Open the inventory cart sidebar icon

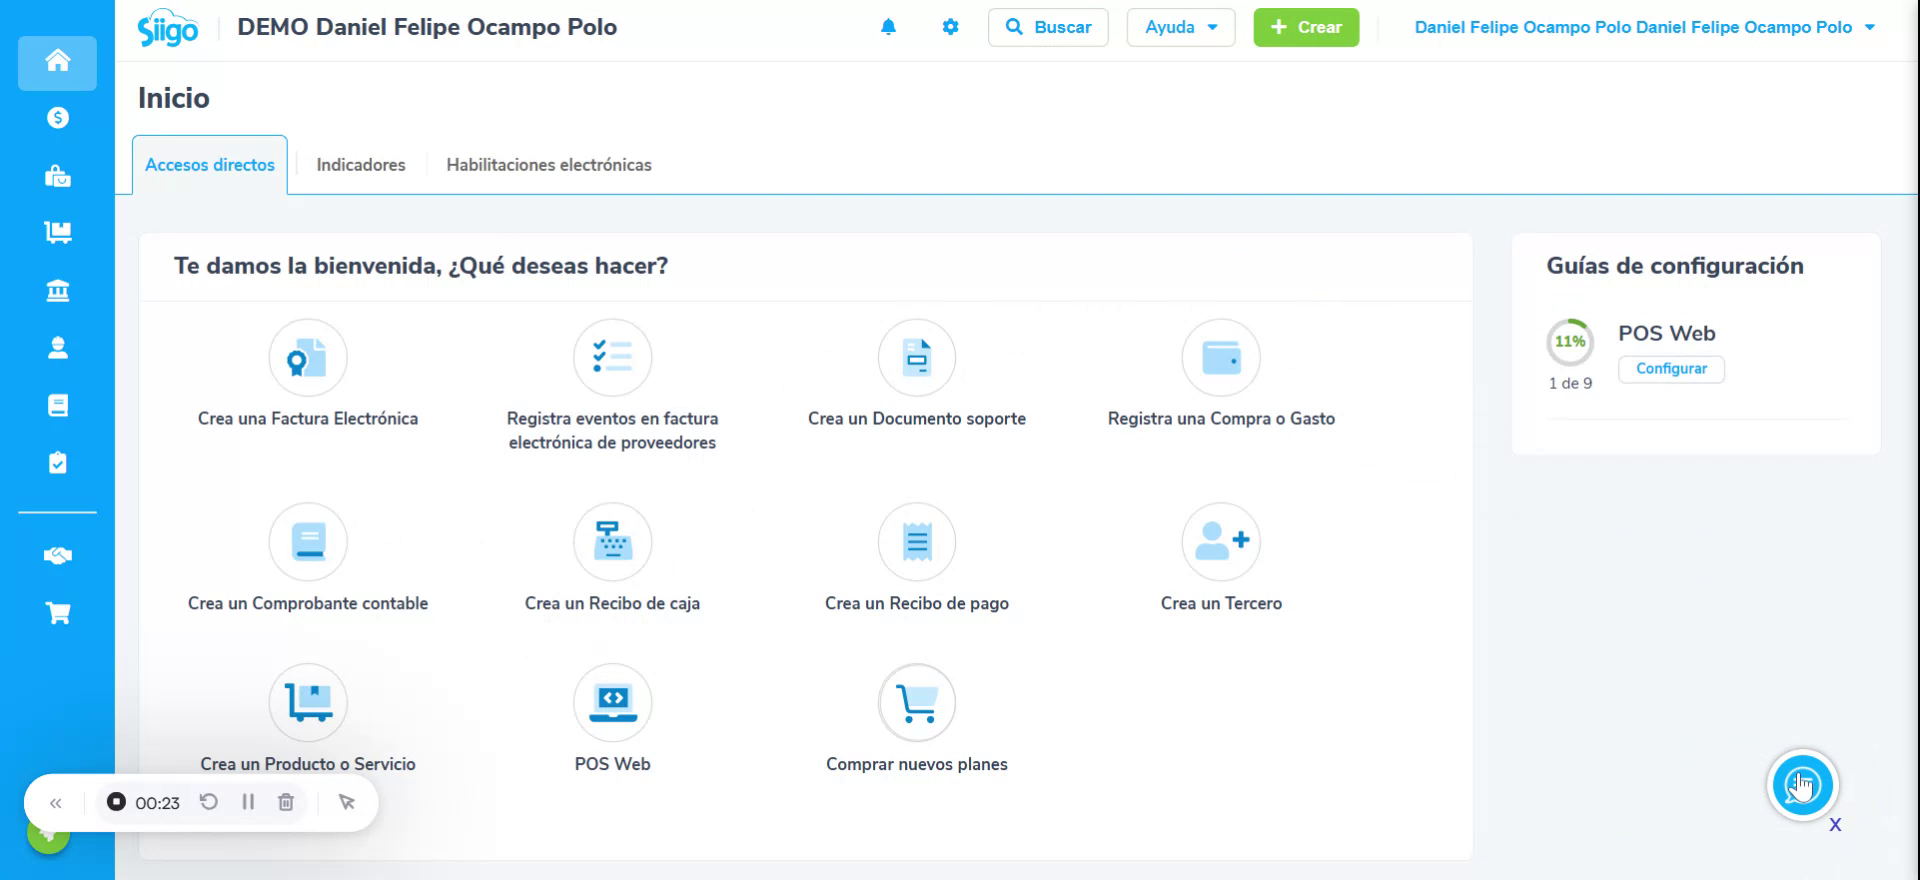point(57,233)
